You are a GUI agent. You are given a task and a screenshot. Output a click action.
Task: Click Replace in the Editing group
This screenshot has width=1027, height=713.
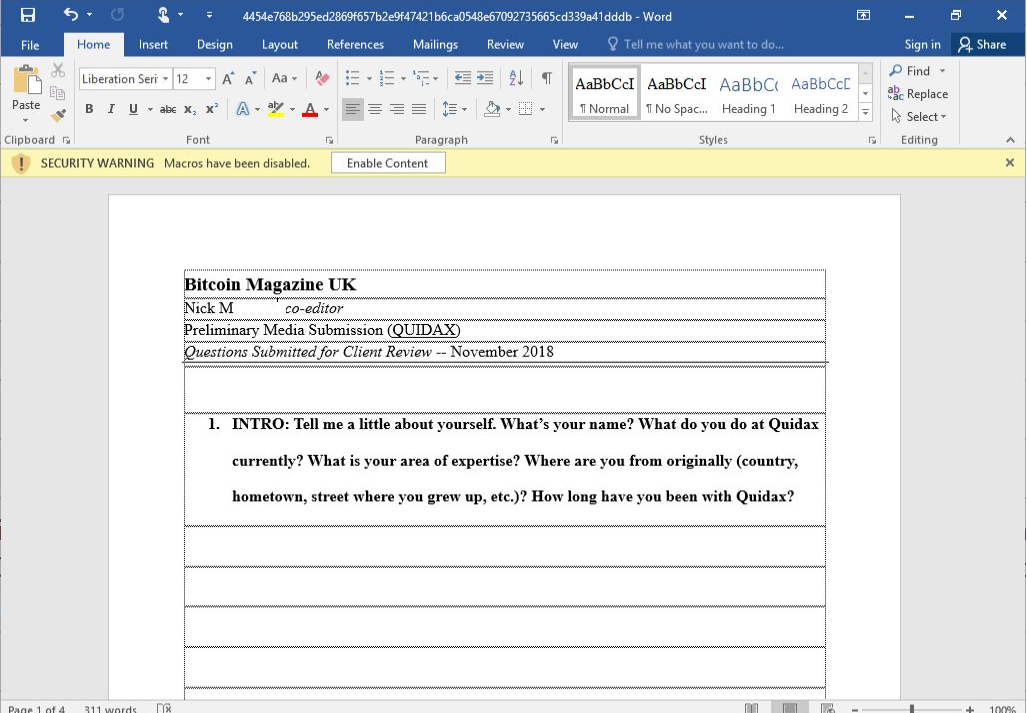[x=918, y=94]
